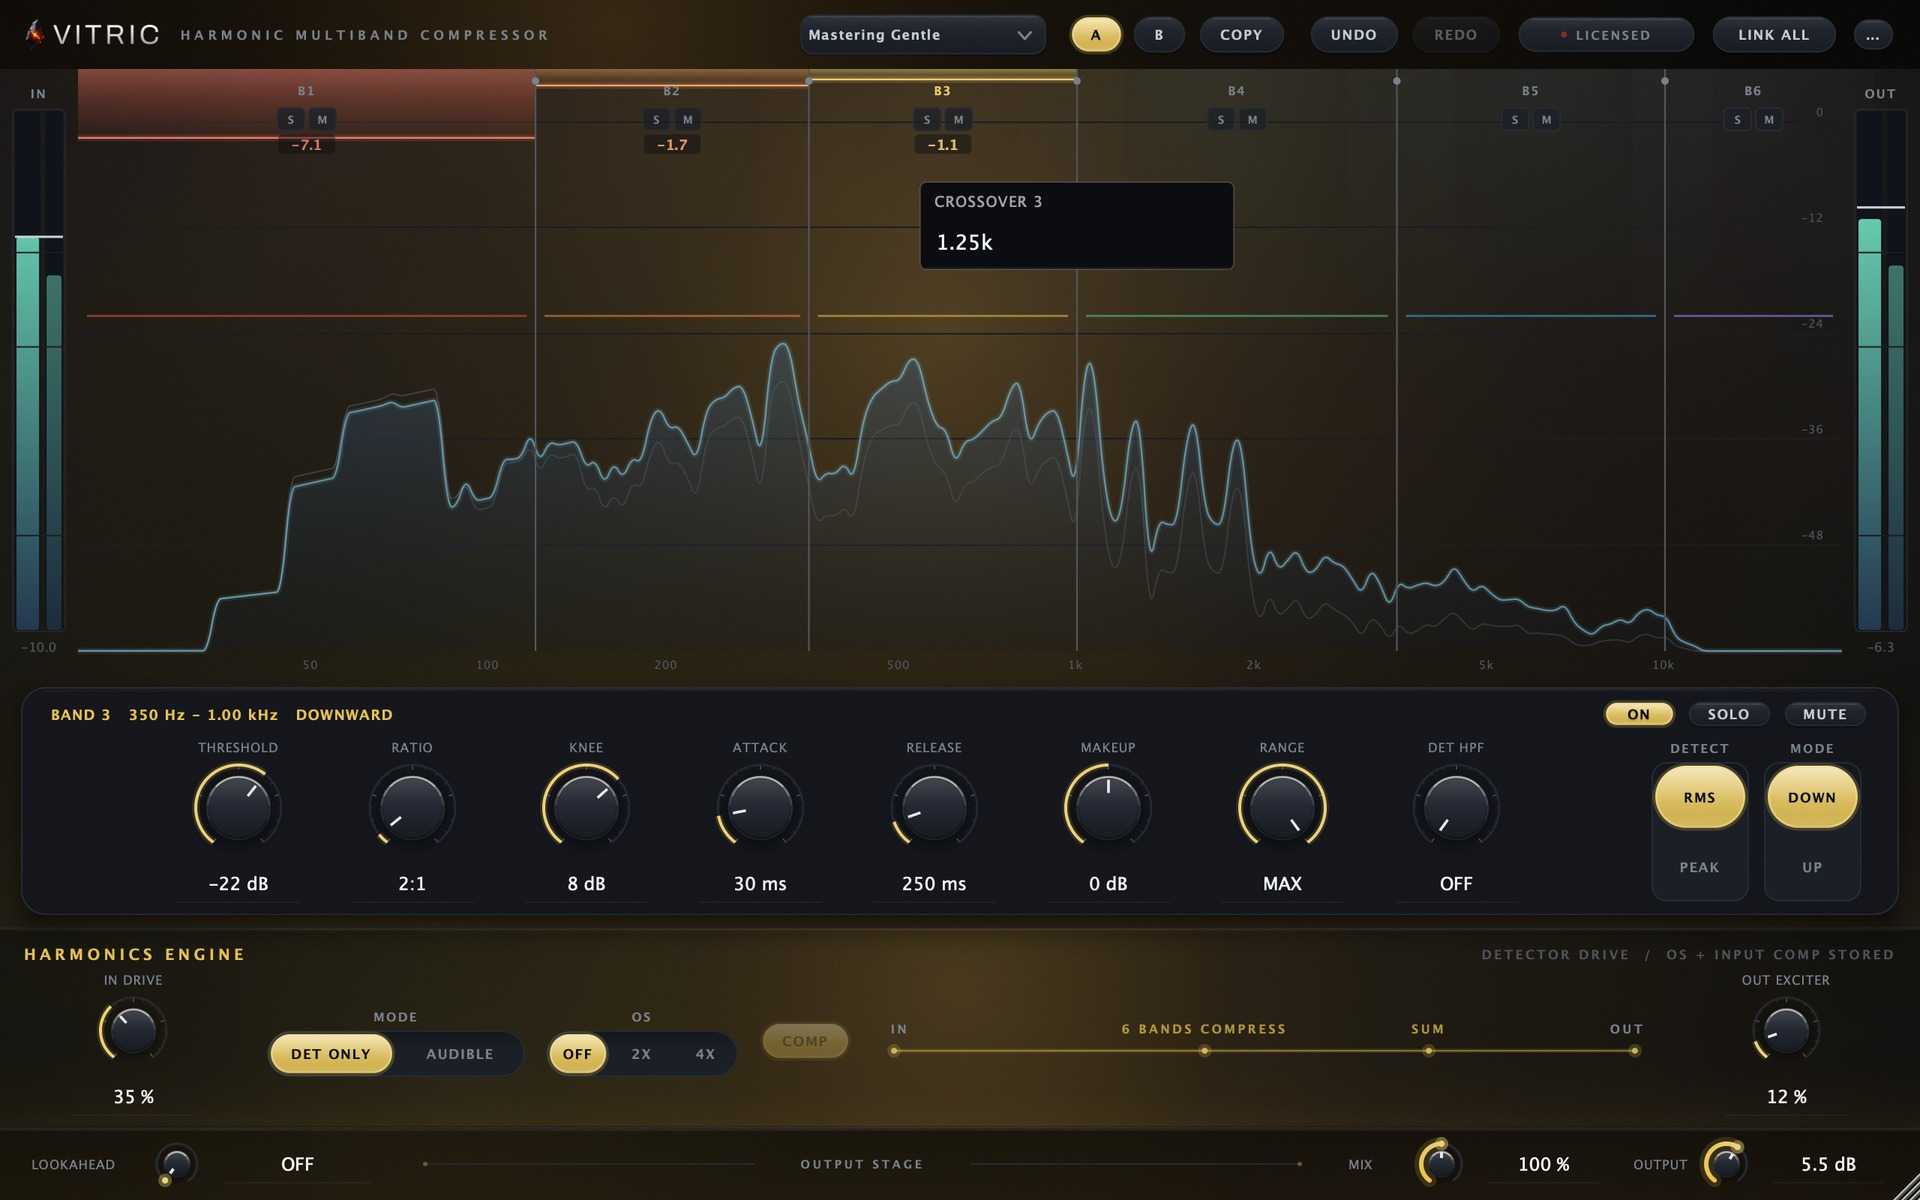This screenshot has height=1200, width=1920.
Task: Click the Knee knob
Action: coord(586,806)
